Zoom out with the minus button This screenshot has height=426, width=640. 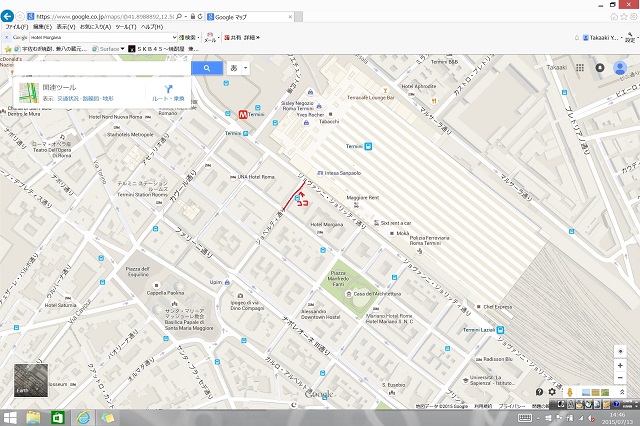pos(620,378)
